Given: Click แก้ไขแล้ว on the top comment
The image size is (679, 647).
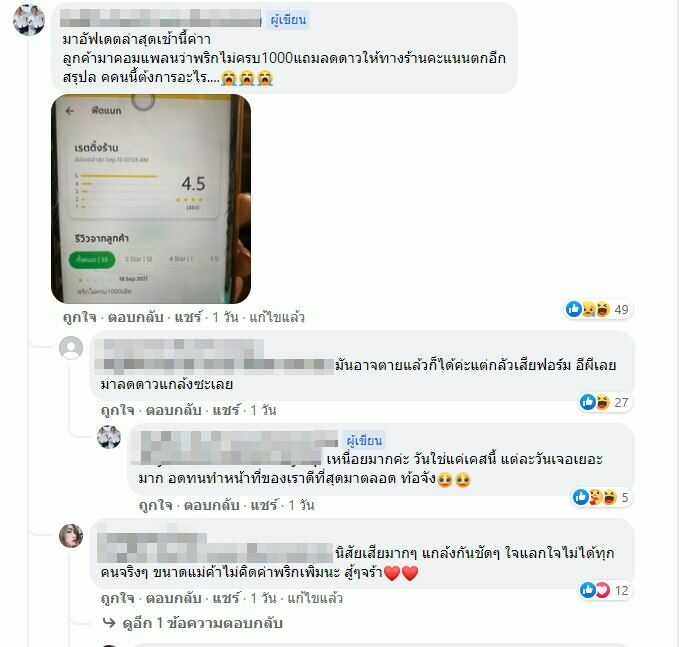Looking at the screenshot, I should click(277, 317).
